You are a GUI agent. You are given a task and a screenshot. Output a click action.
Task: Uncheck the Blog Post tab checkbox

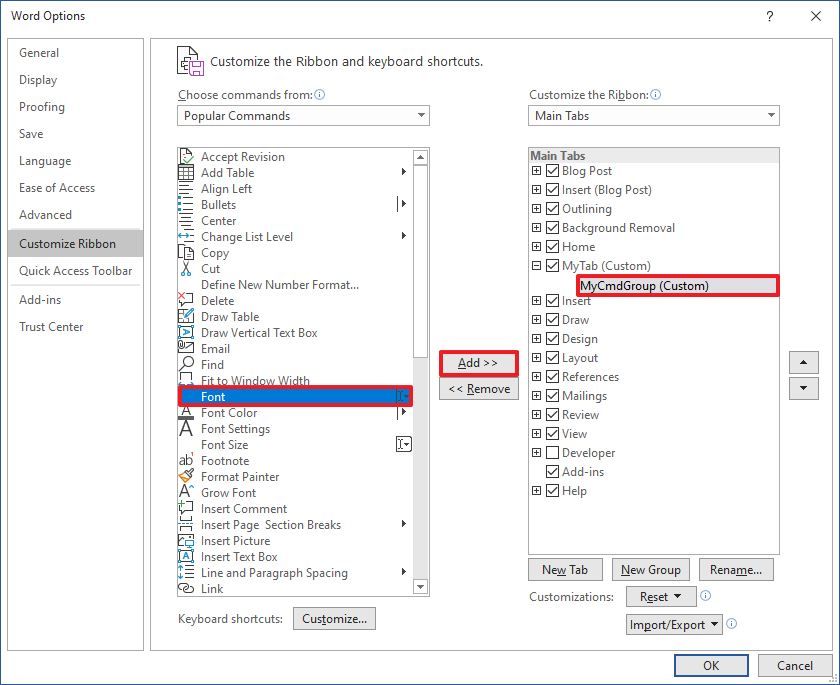tap(551, 170)
